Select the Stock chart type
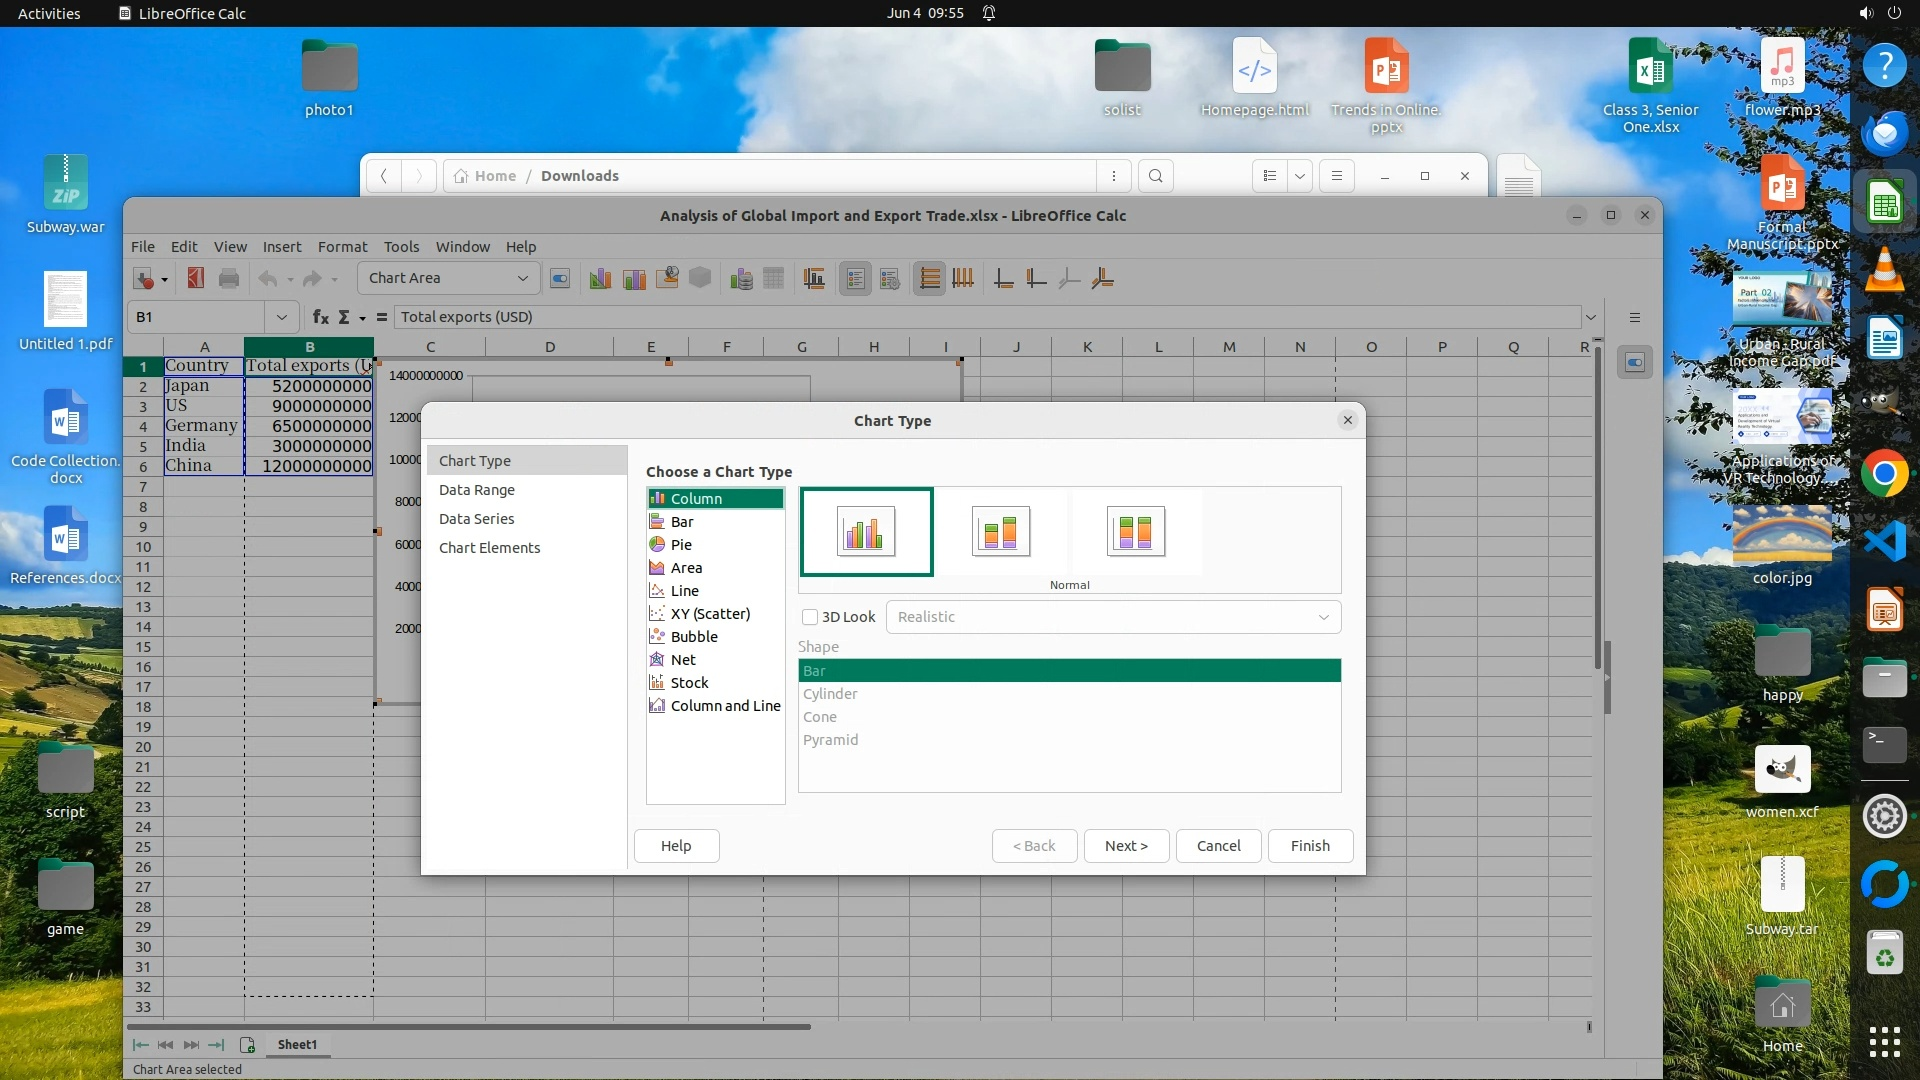 689,683
